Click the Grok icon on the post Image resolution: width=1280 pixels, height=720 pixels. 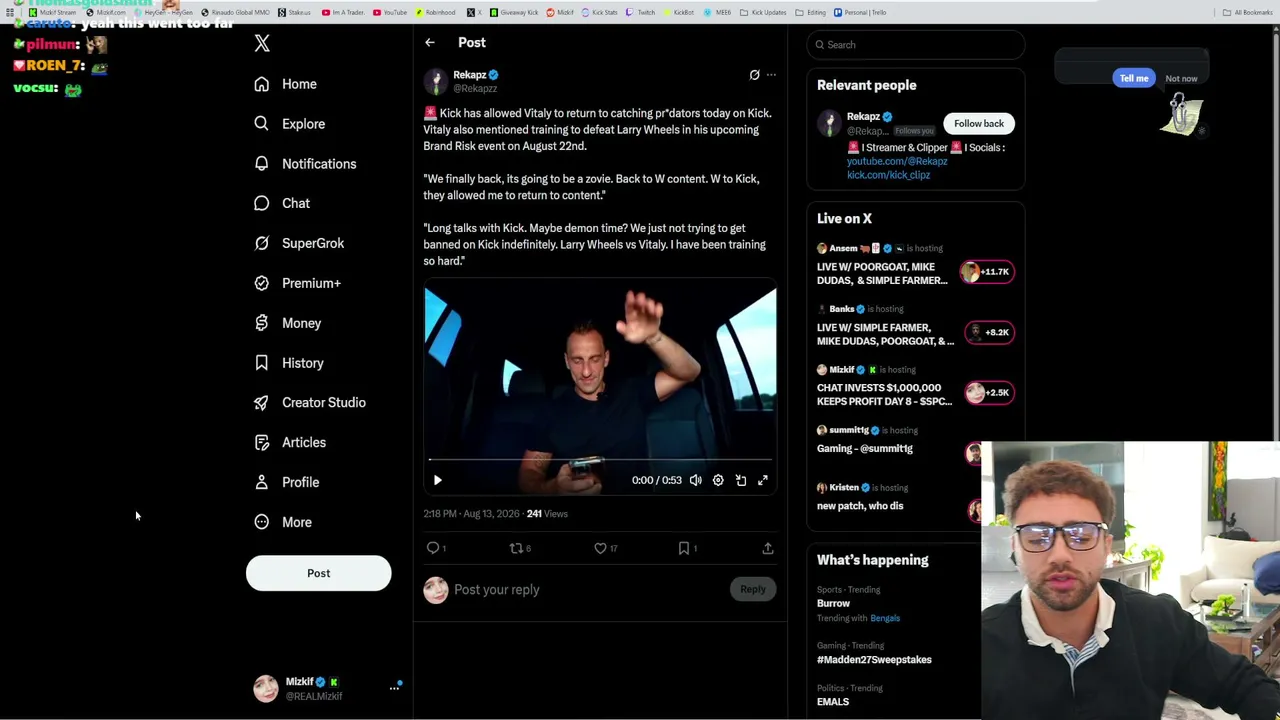(755, 75)
